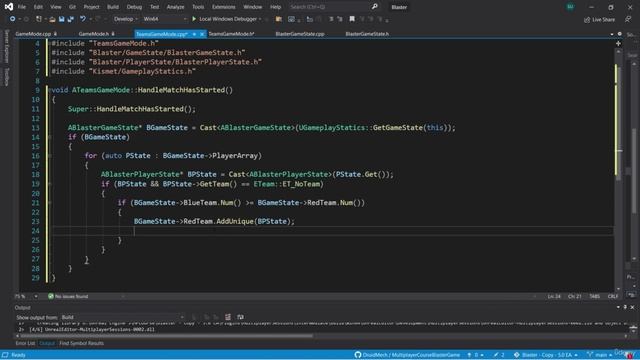
Task: Open the Local Windows Debugger dropdown arrow
Action: (x=260, y=19)
